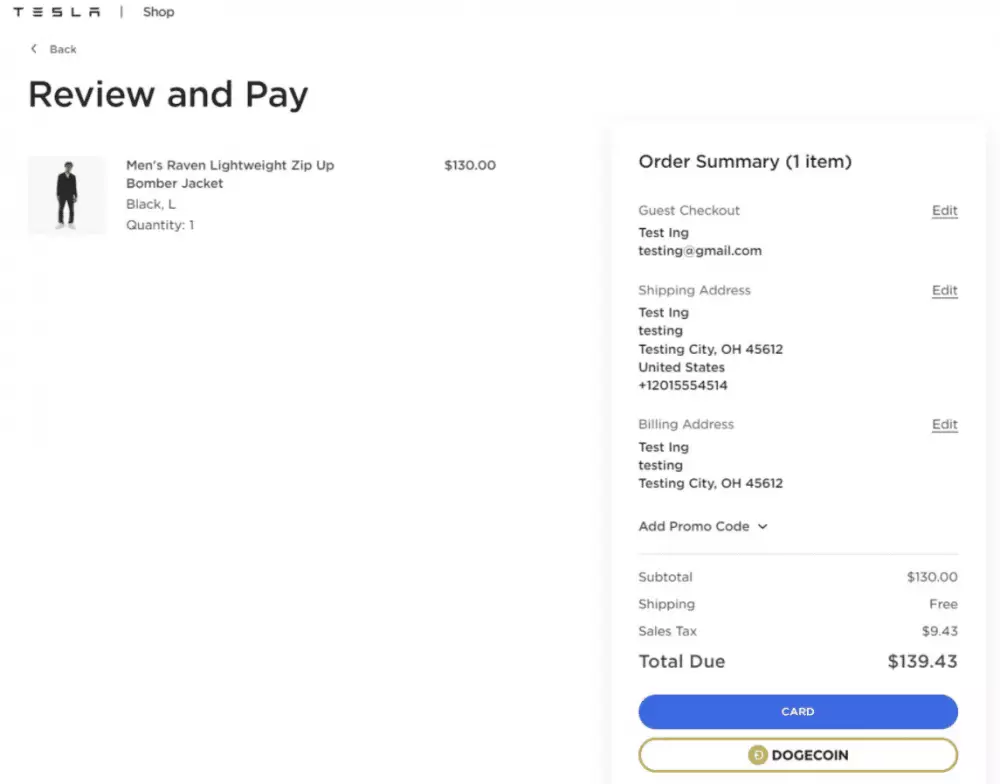1000x784 pixels.
Task: Click the Review and Pay heading
Action: (x=168, y=95)
